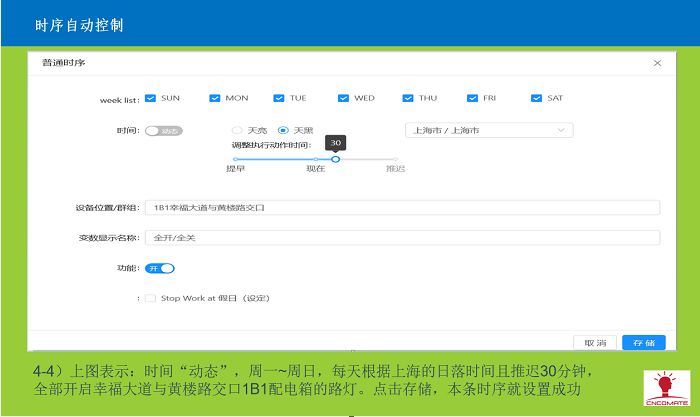This screenshot has width=700, height=417.
Task: Enable Stop Work at 假日 checkbox
Action: coord(150,298)
